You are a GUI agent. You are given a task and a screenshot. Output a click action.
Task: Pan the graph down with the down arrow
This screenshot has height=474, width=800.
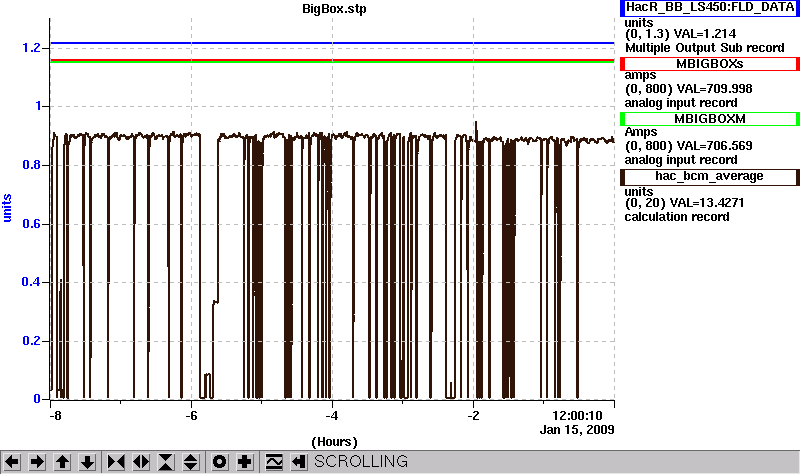point(87,462)
